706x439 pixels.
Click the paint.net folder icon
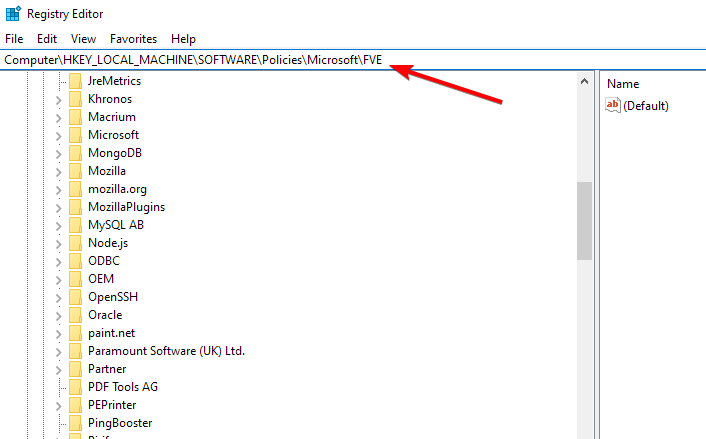76,333
